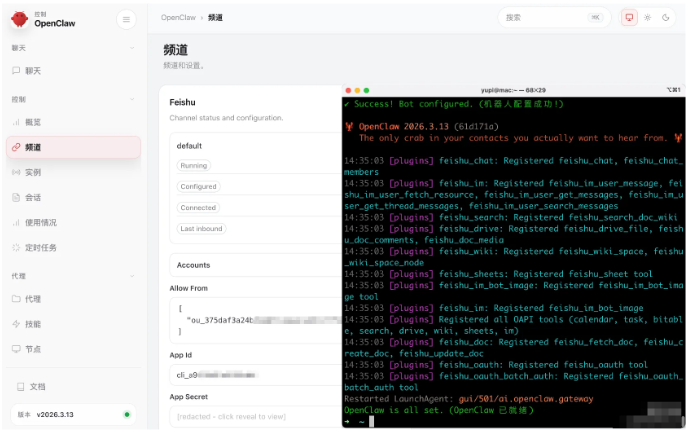Collapse the 代理 sidebar section
Image resolution: width=689 pixels, height=434 pixels.
click(132, 276)
